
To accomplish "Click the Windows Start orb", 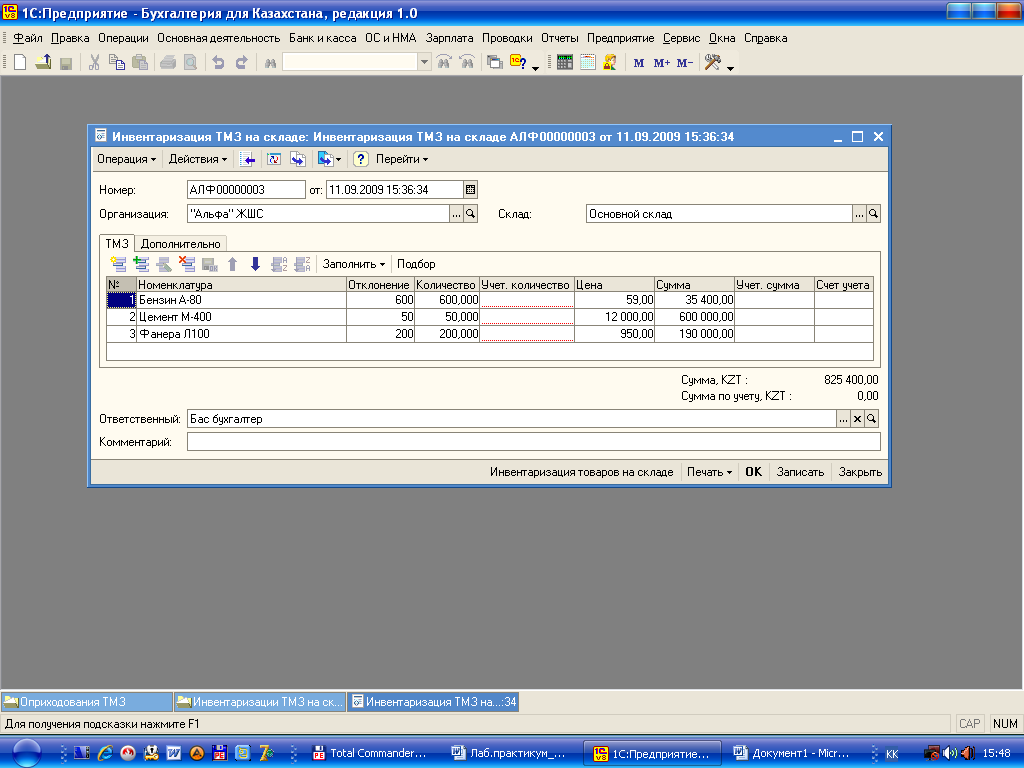I will pos(27,753).
